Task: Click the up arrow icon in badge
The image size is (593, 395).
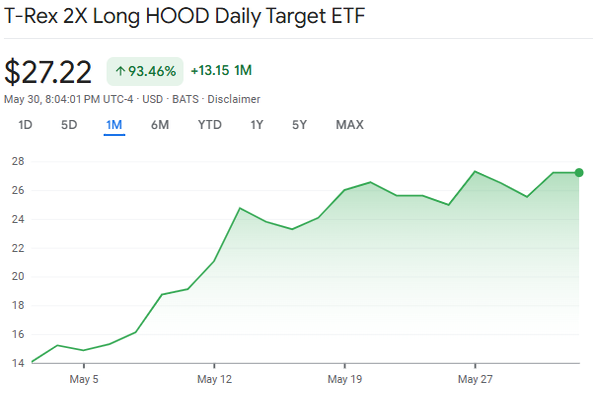Action: [x=120, y=71]
